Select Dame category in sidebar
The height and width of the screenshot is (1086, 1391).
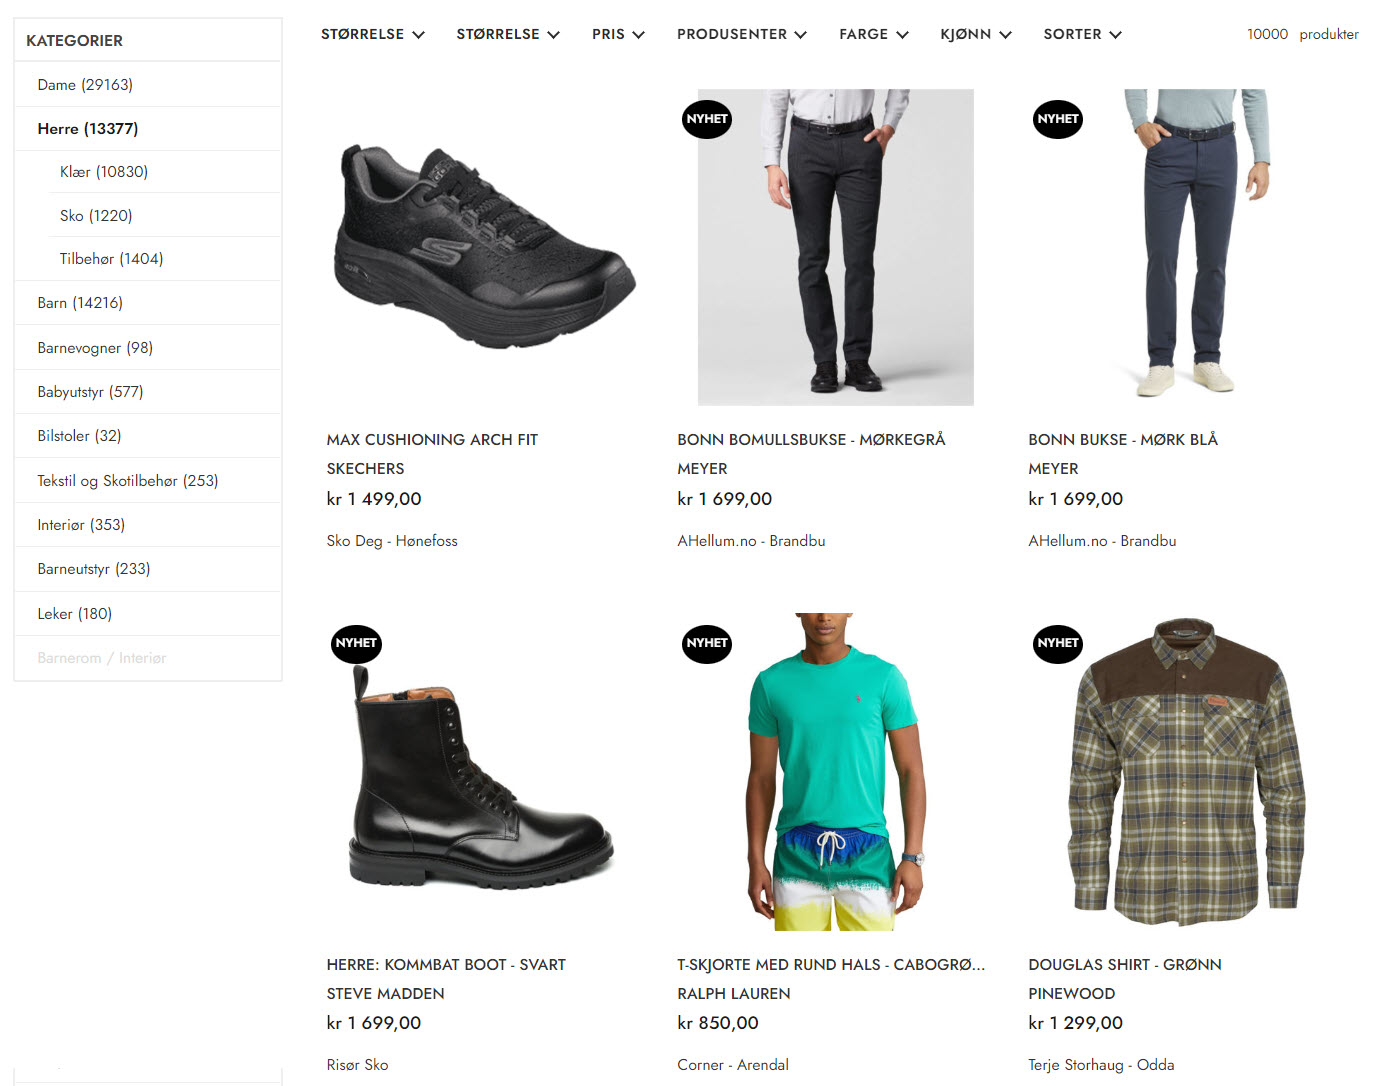click(85, 85)
